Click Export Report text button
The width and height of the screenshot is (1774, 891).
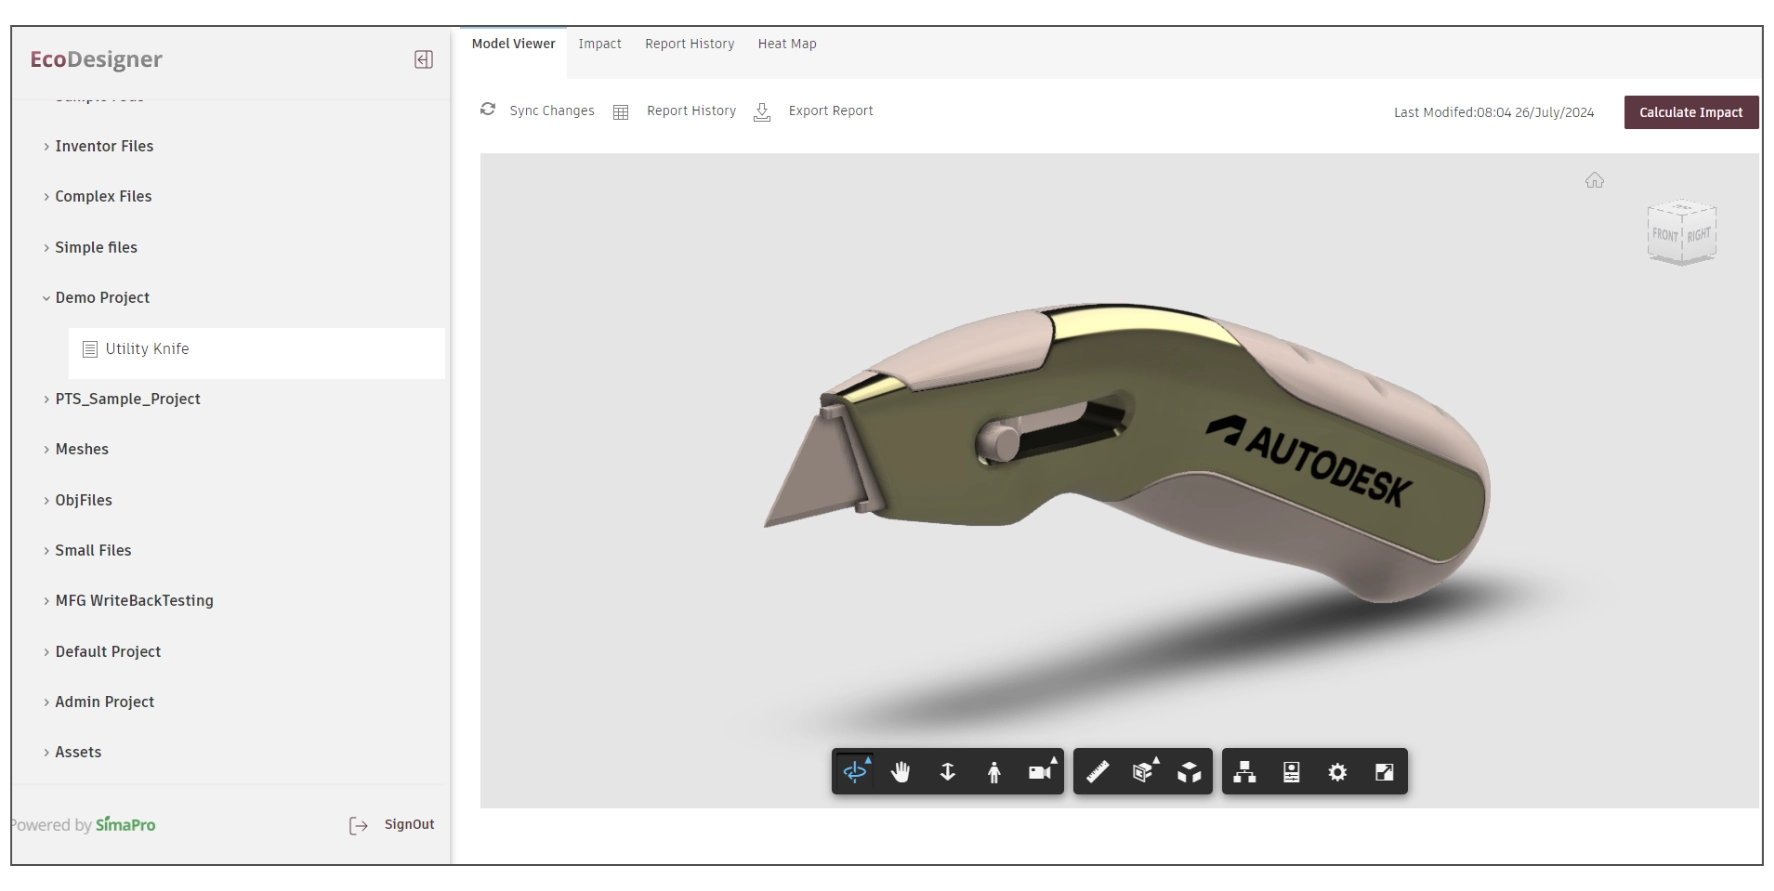(831, 111)
